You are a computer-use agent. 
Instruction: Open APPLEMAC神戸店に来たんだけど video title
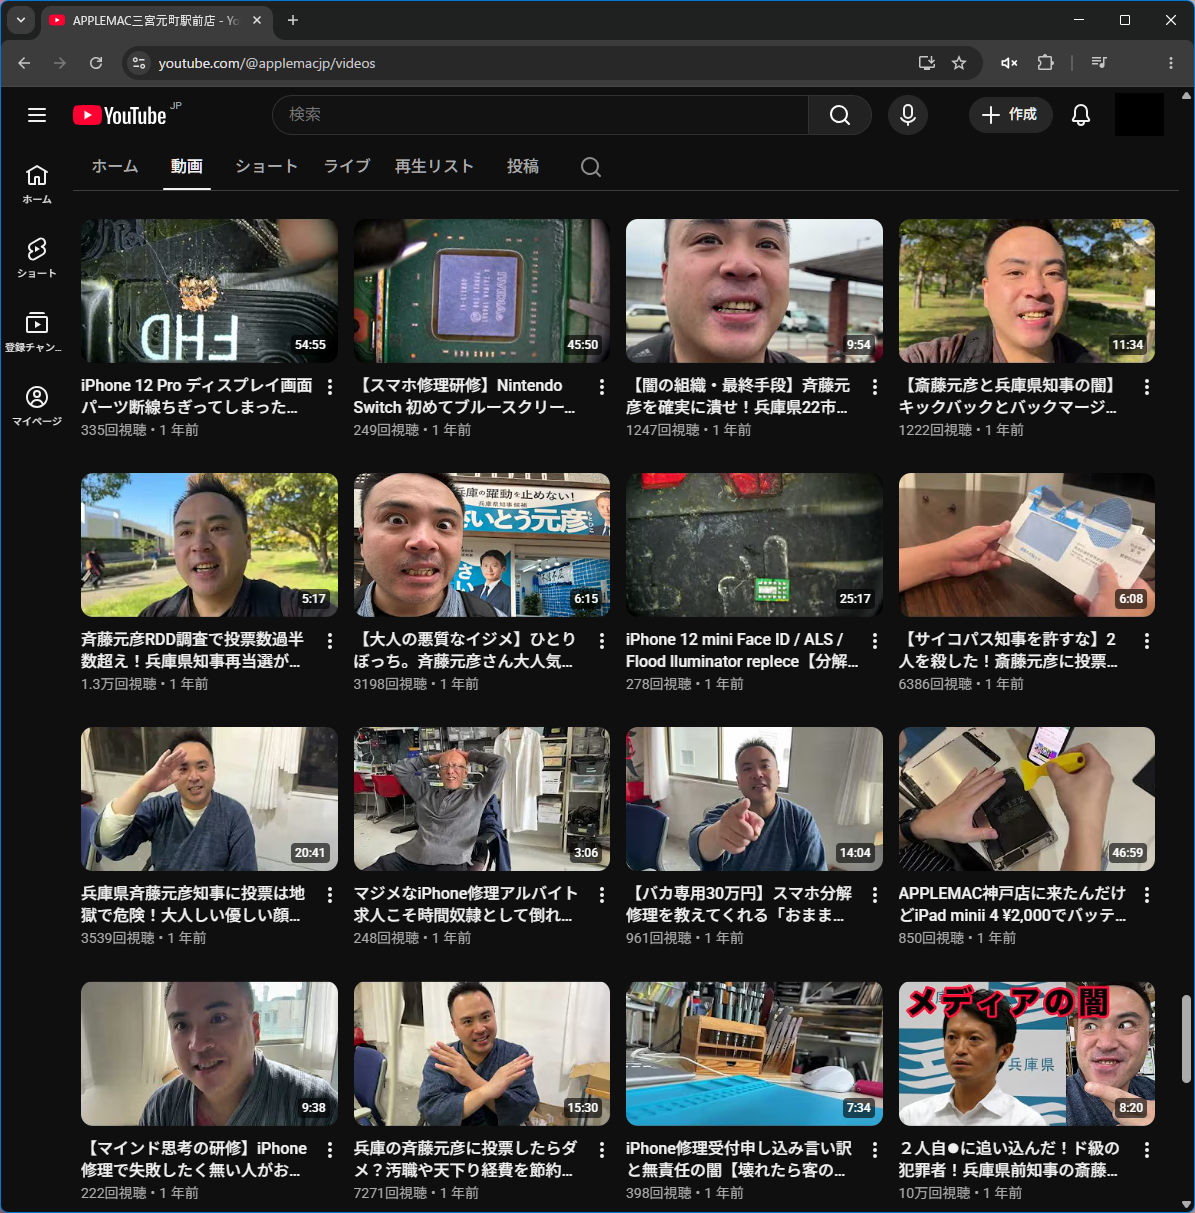point(1012,904)
